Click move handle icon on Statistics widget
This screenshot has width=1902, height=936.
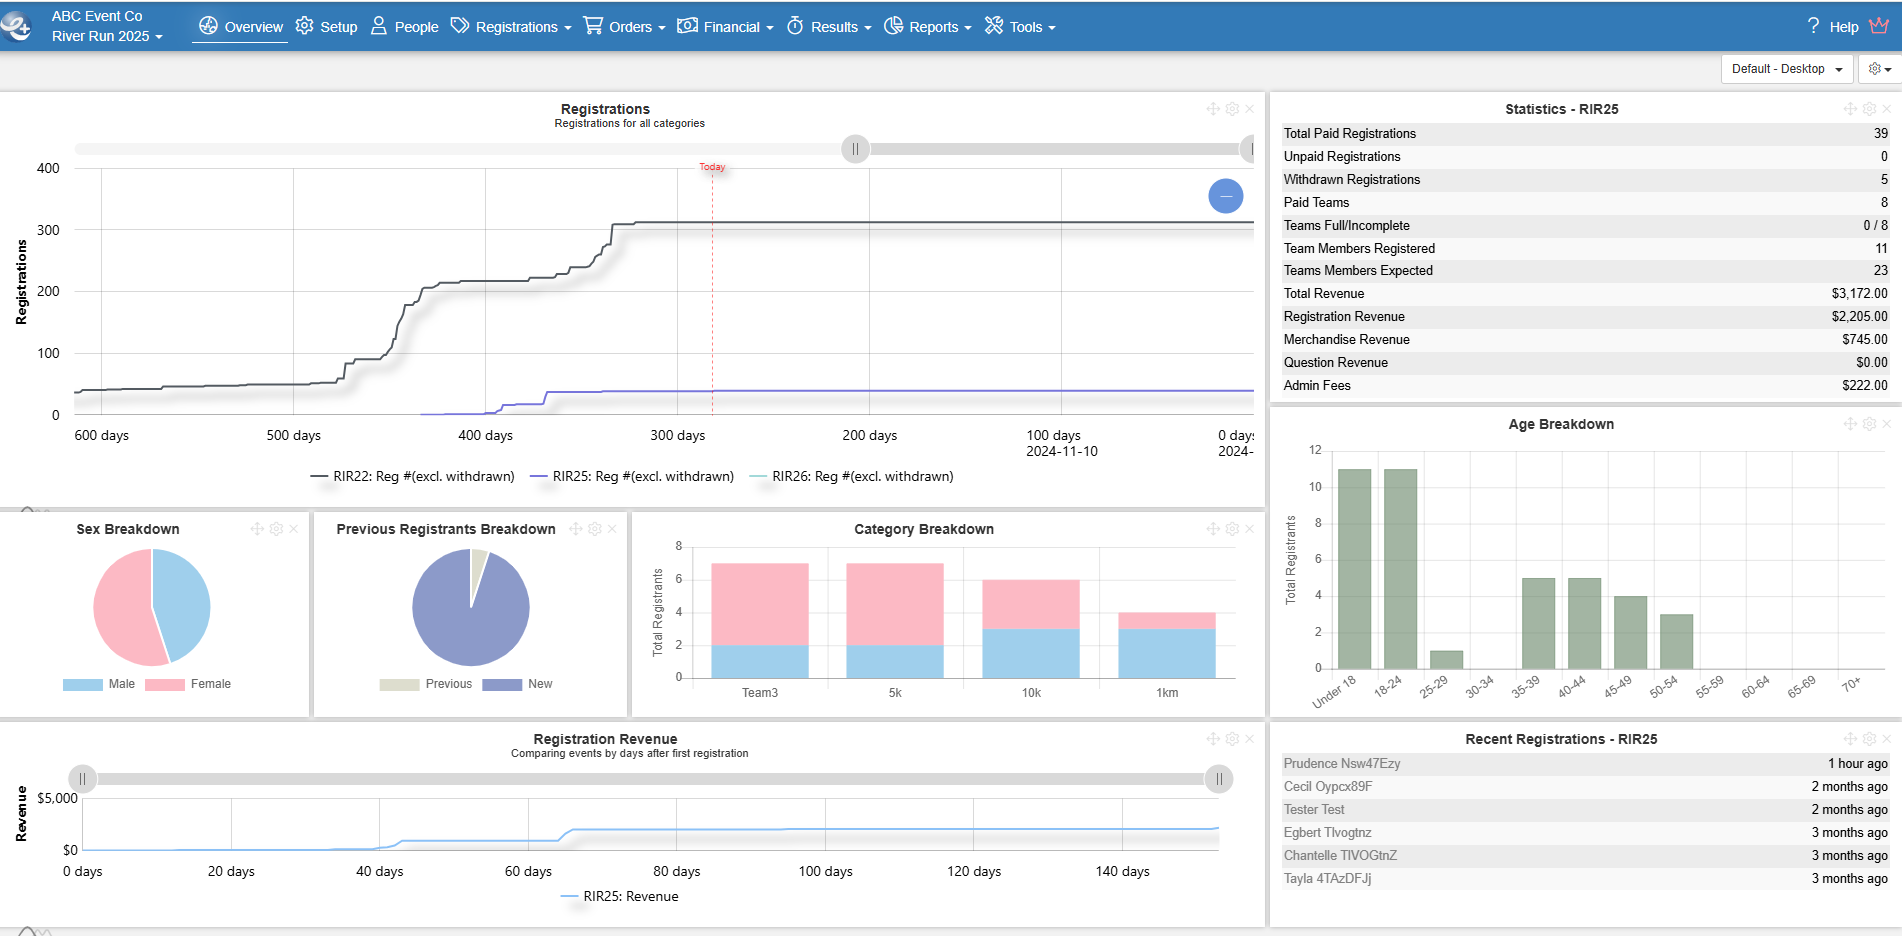point(1850,109)
